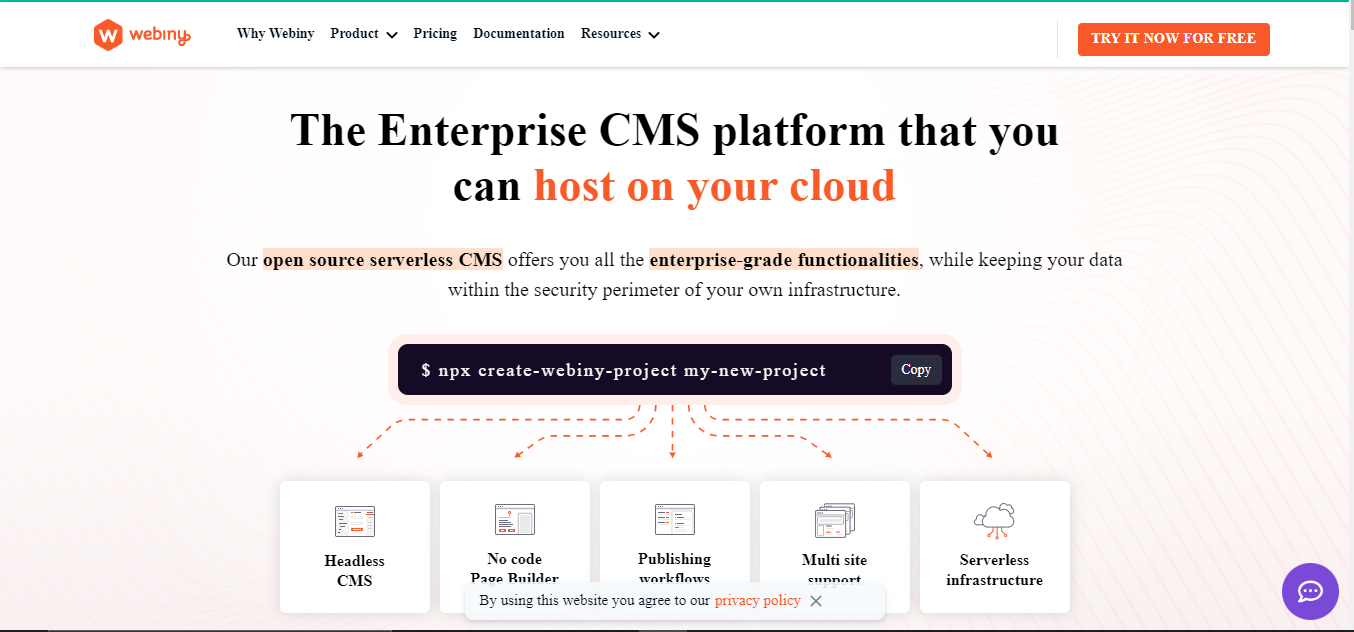Viewport: 1354px width, 632px height.
Task: Click the npx create-webiny-project command text
Action: [x=624, y=371]
